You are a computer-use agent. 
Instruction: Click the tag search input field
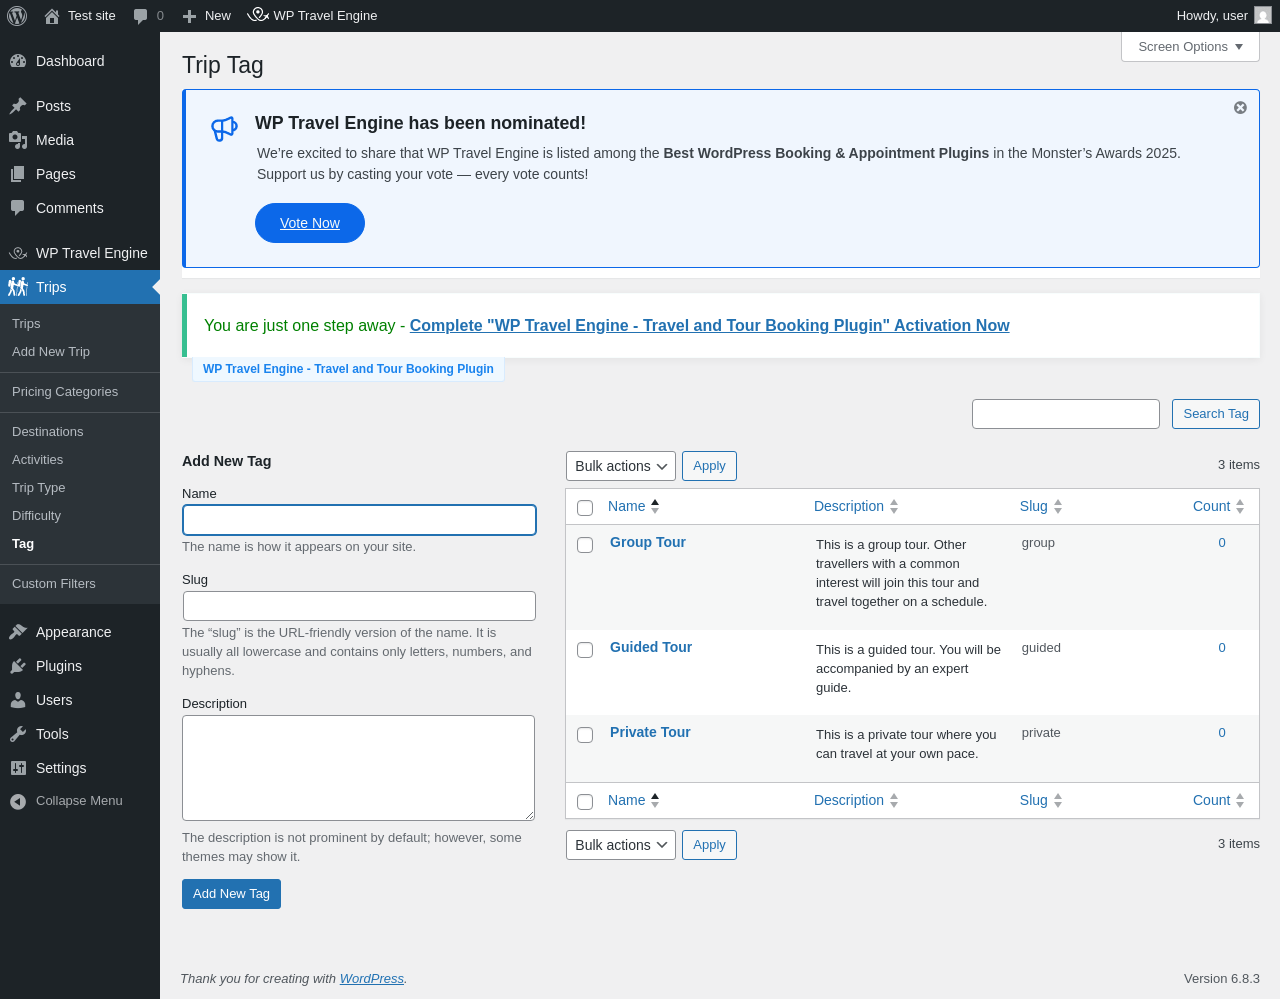pos(1066,414)
